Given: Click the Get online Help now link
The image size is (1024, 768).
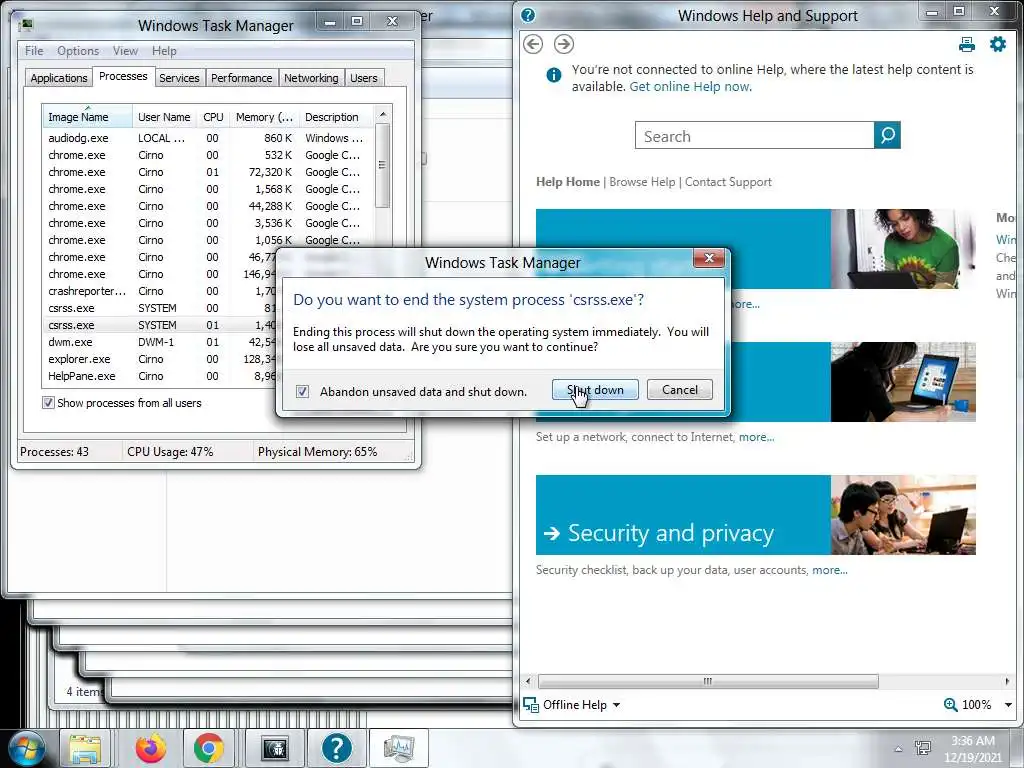Looking at the screenshot, I should (690, 86).
